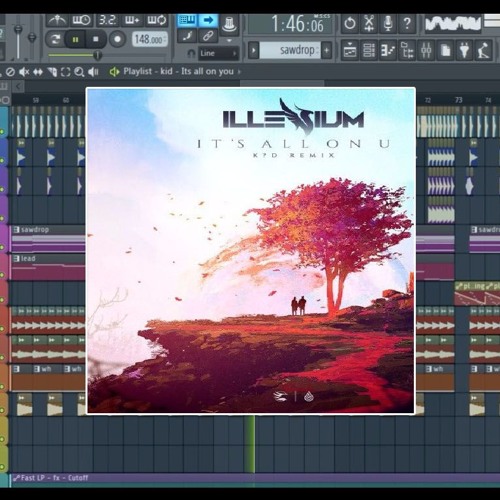The width and height of the screenshot is (500, 500).
Task: Toggle typing keyboard to piano icon
Action: [187, 20]
